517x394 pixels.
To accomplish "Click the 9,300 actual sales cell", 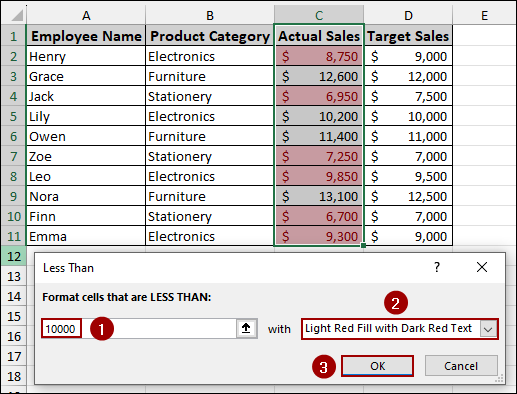I will click(x=319, y=236).
